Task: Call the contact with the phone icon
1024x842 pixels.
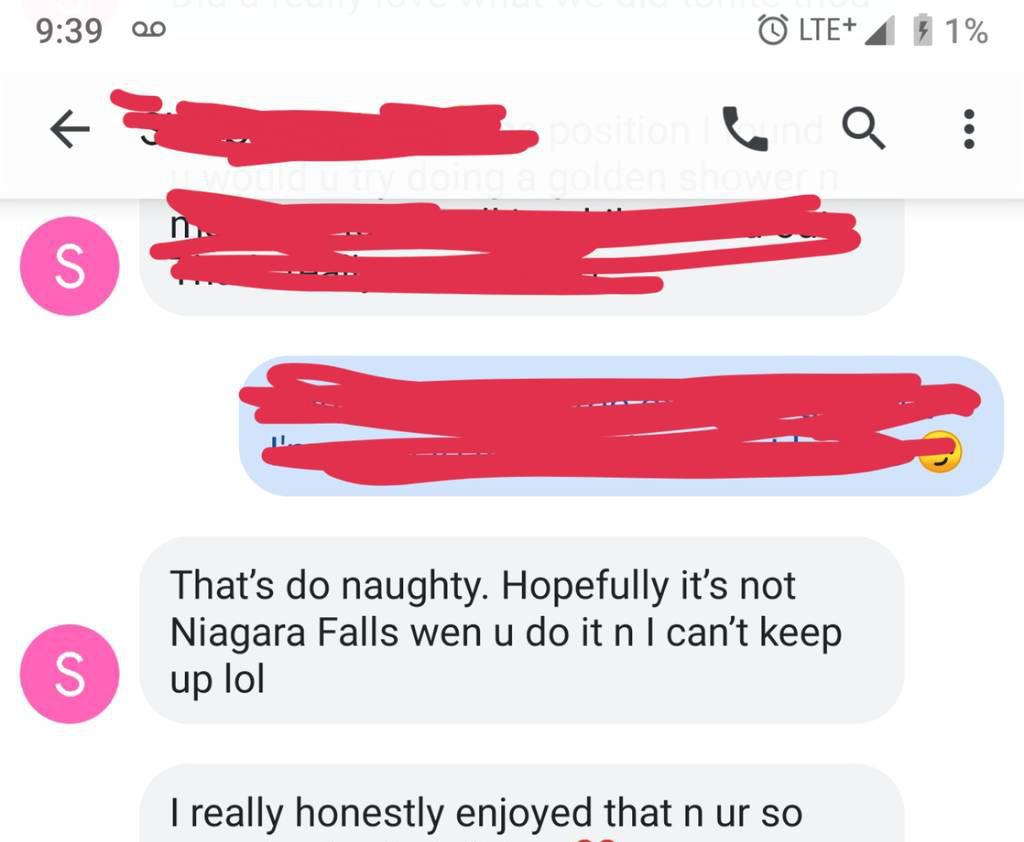Action: click(x=745, y=129)
